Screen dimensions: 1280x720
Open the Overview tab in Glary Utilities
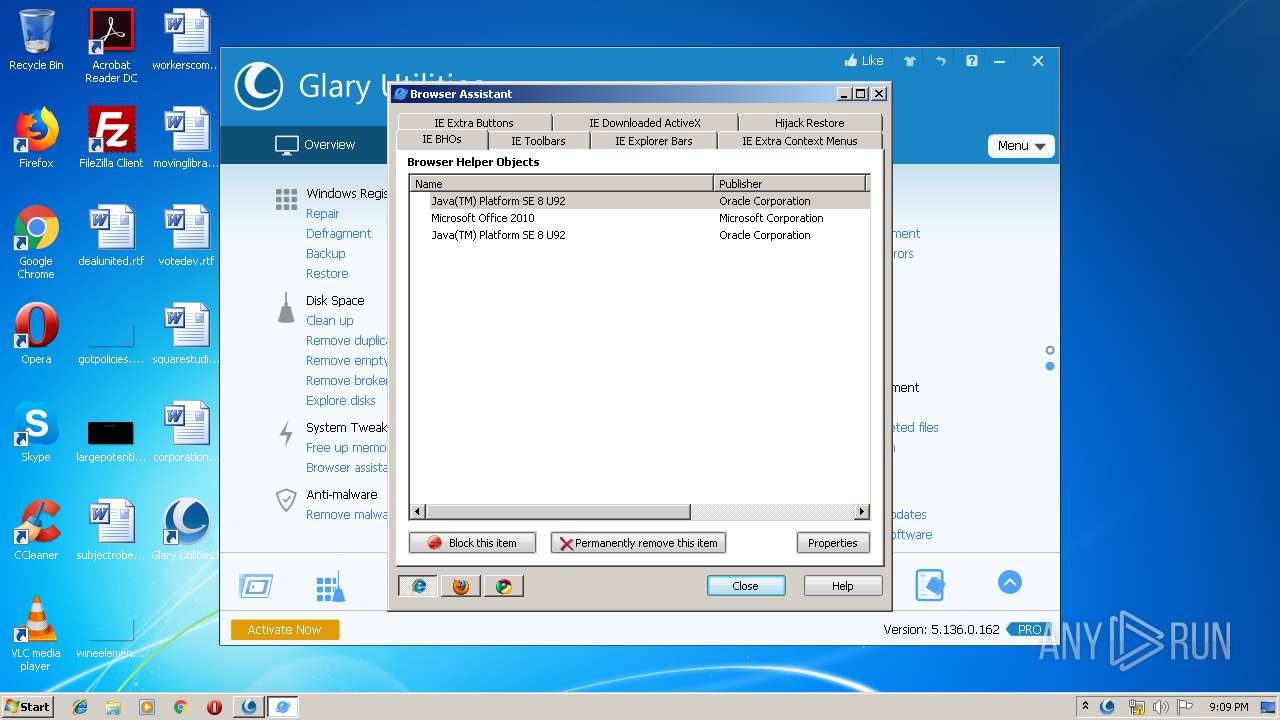click(315, 145)
